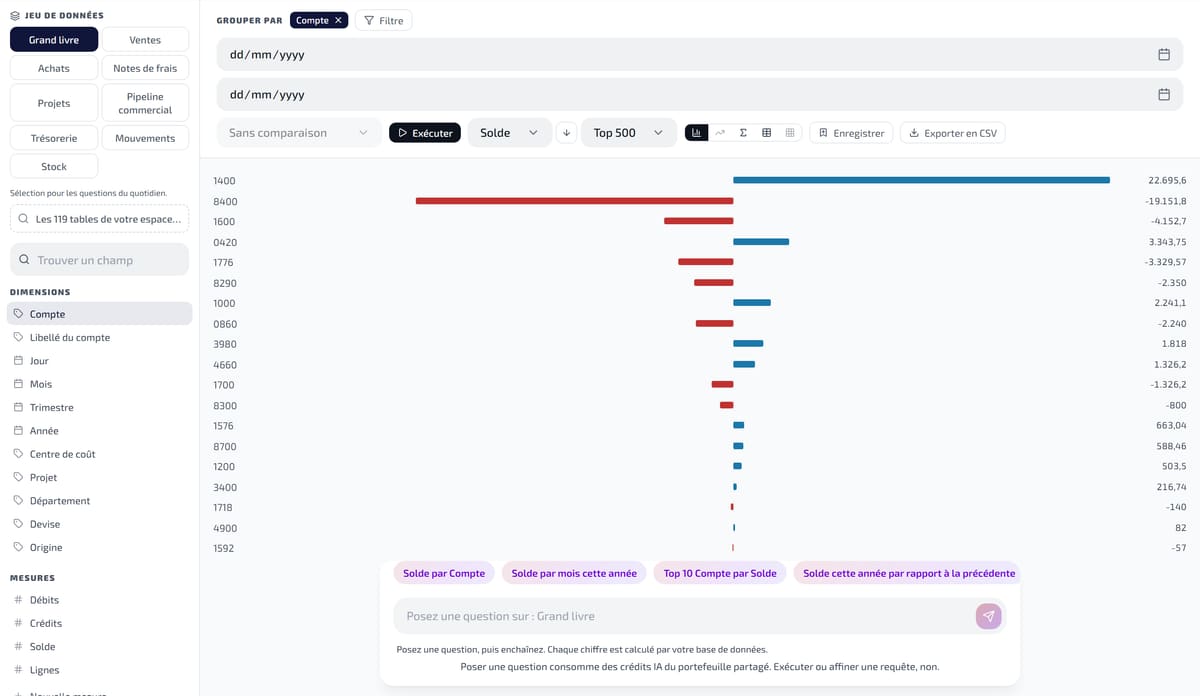The image size is (1200, 696).
Task: Switch to line chart view
Action: [x=720, y=133]
